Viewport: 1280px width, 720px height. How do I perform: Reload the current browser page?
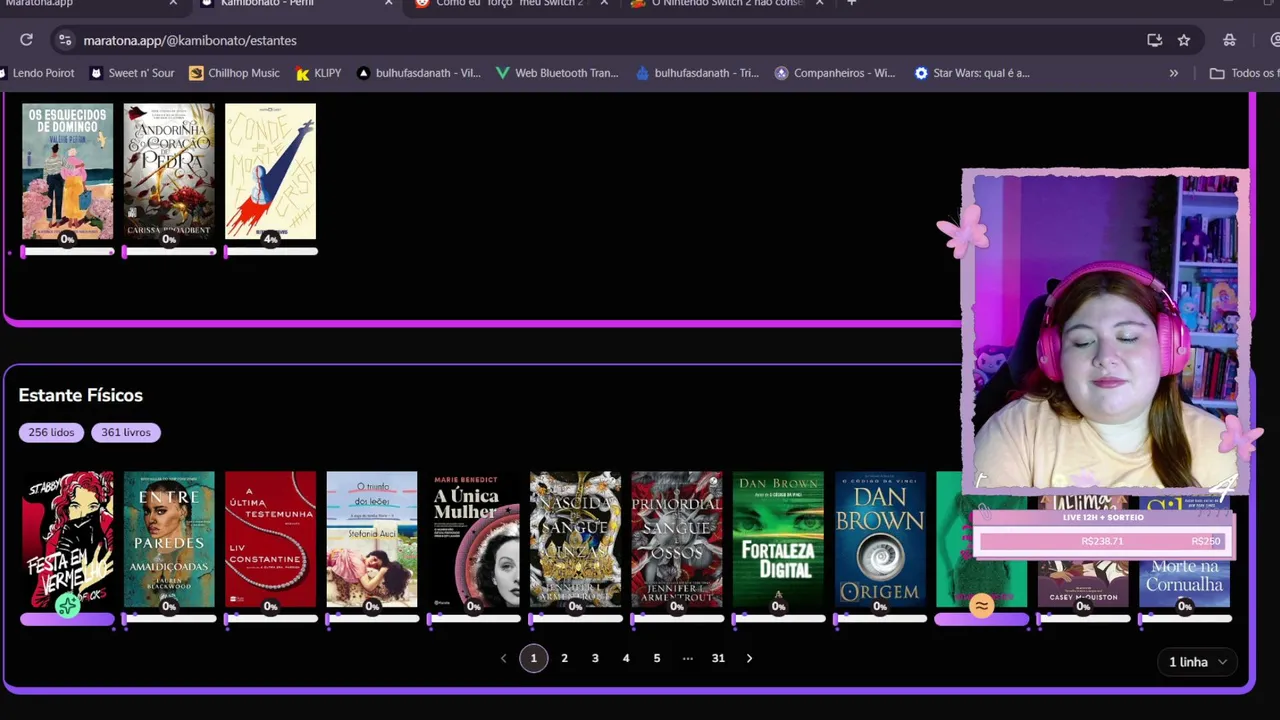tap(27, 40)
